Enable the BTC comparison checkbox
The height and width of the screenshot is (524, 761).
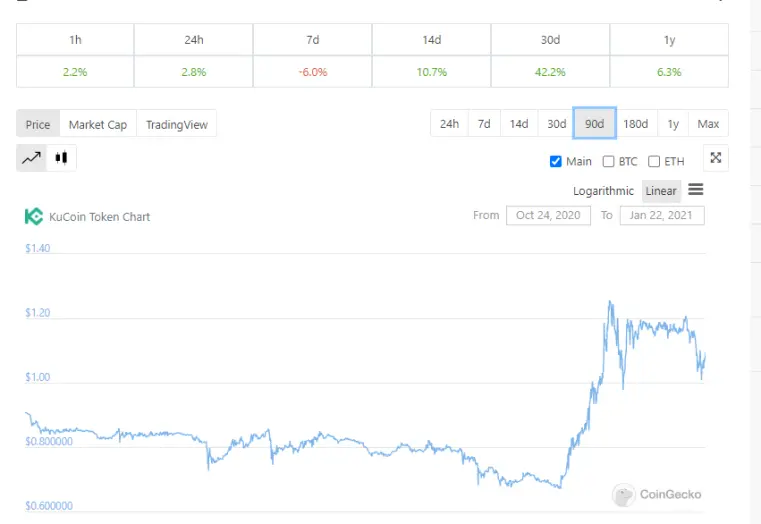(608, 162)
